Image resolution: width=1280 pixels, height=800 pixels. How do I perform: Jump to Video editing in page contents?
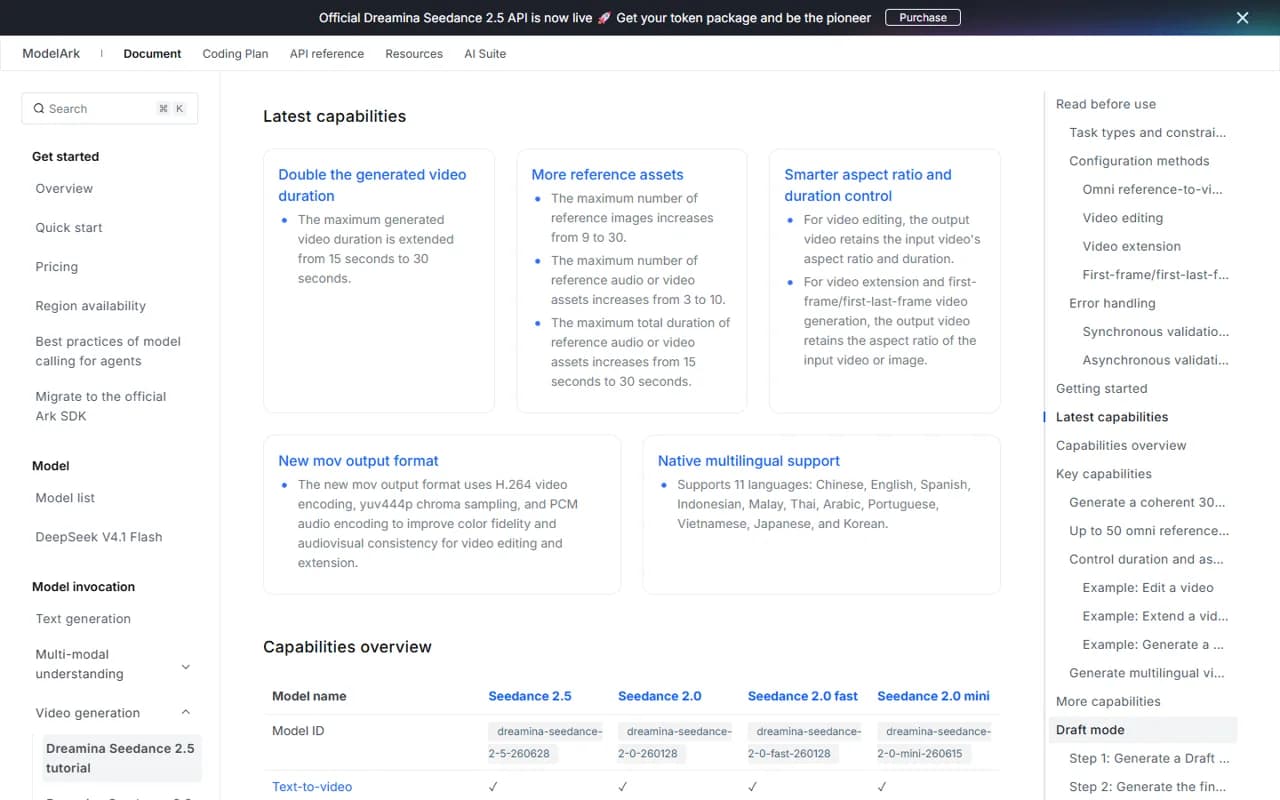click(x=1123, y=218)
